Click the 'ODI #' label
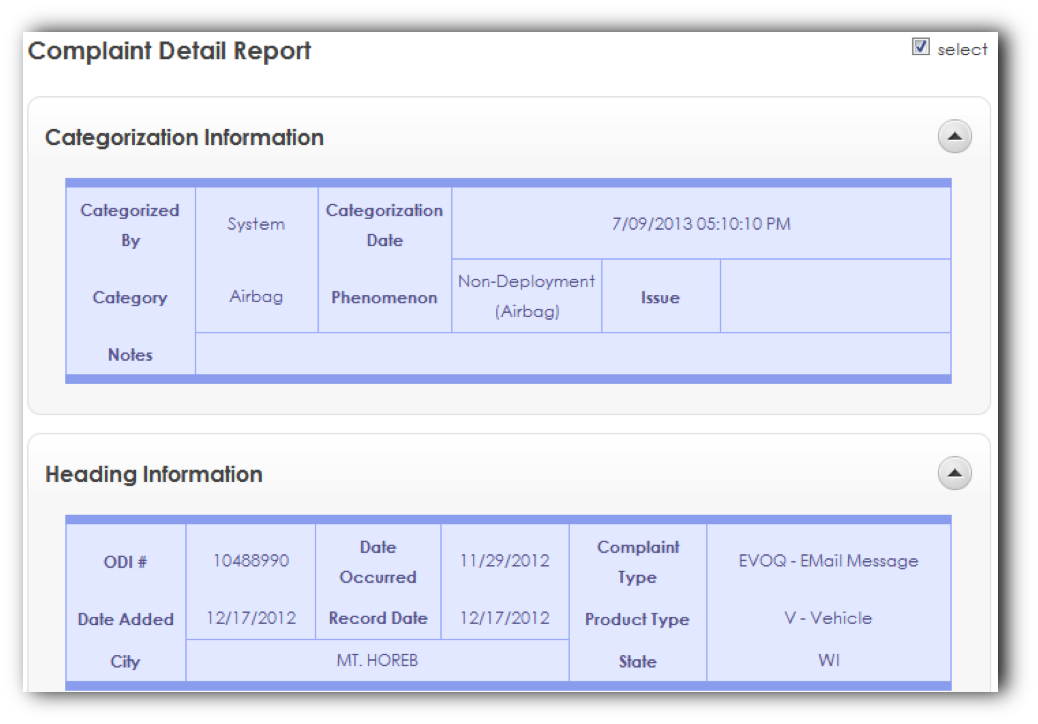Viewport: 1038px width, 724px height. point(125,562)
